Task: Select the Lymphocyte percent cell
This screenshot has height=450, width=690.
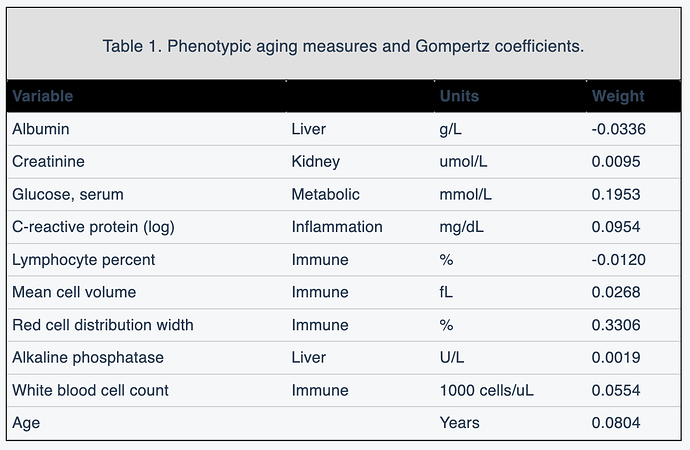Action: [x=84, y=260]
